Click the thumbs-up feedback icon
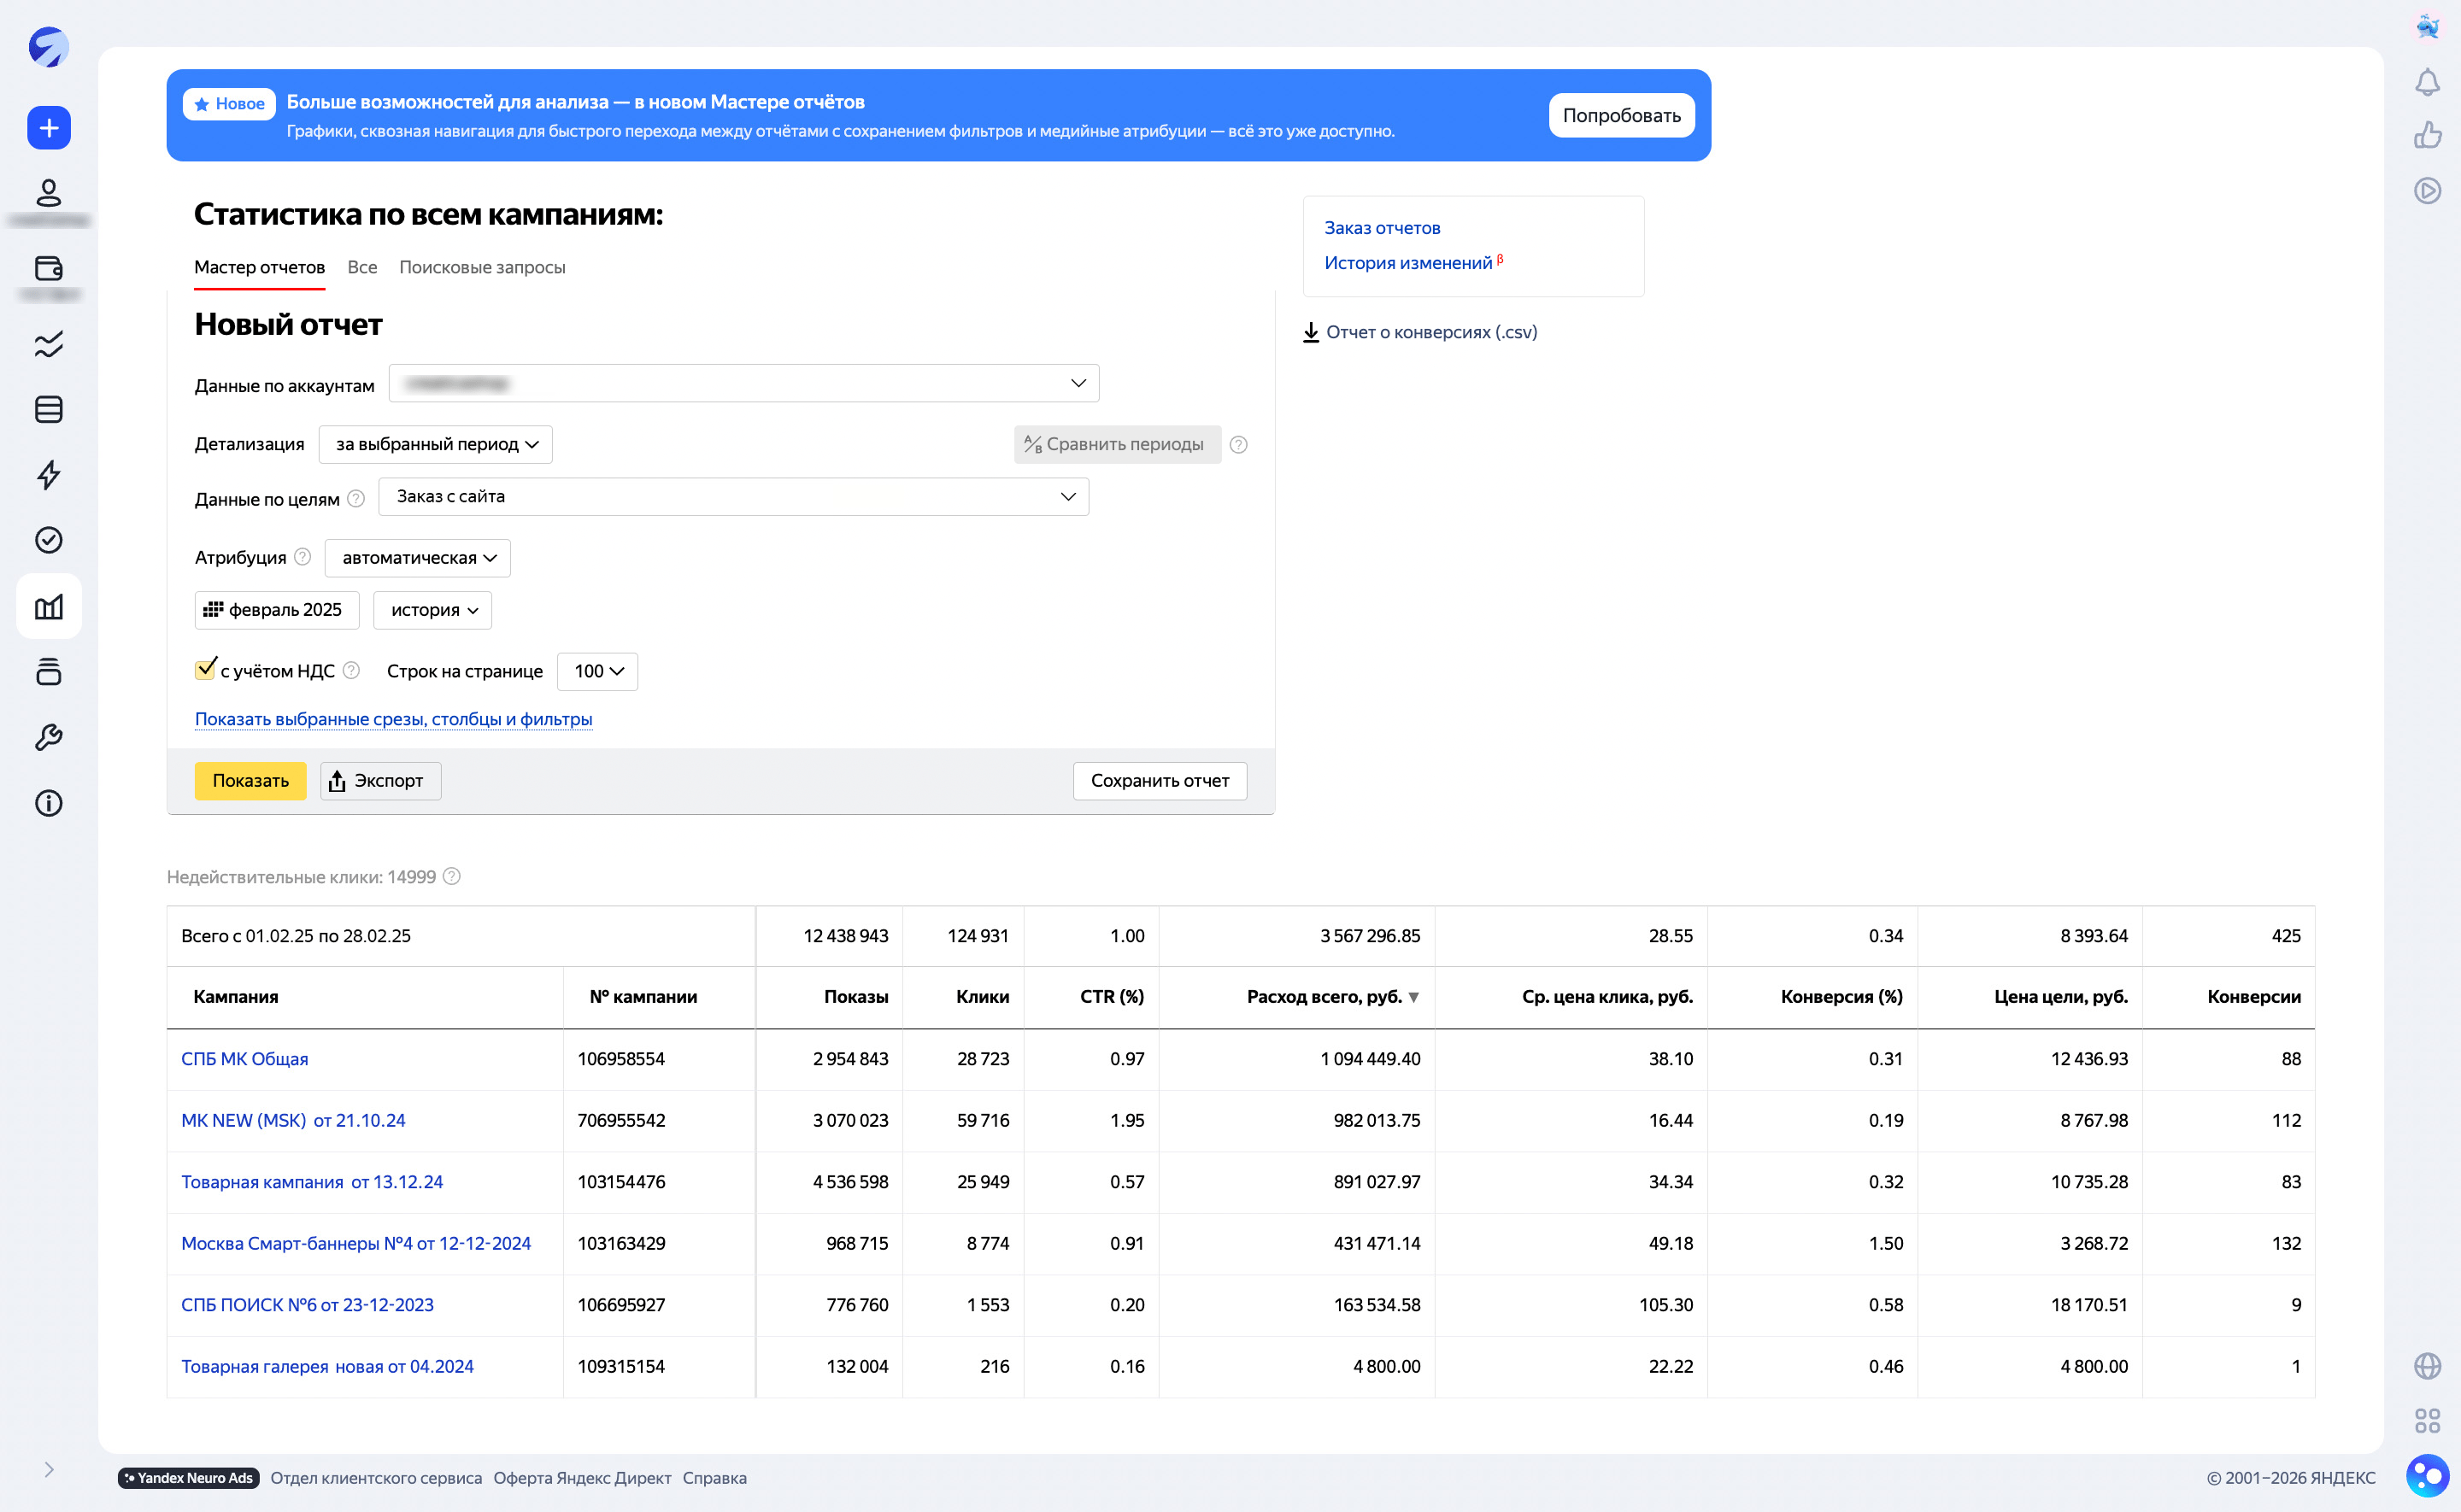Viewport: 2461px width, 1512px height. pos(2427,135)
